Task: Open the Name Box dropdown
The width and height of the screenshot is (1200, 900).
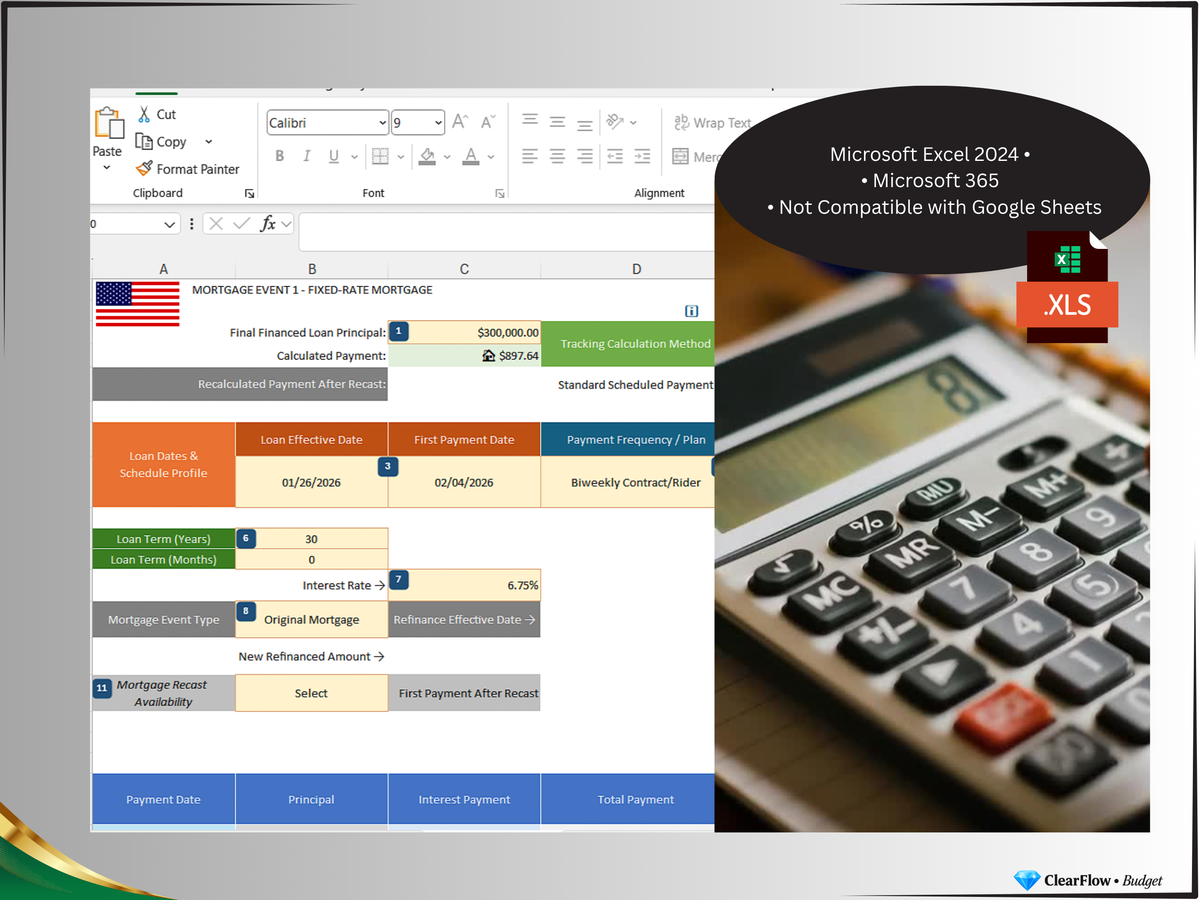Action: click(170, 224)
